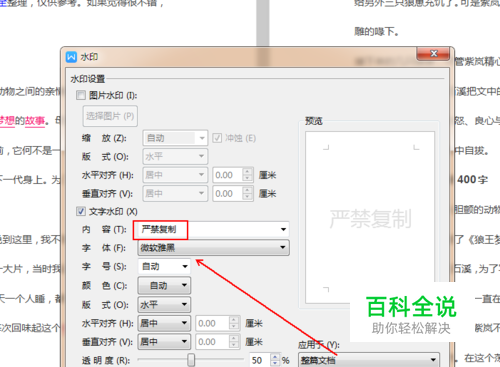
Task: Open the text watermark 版式 dropdown 水平
Action: click(164, 304)
